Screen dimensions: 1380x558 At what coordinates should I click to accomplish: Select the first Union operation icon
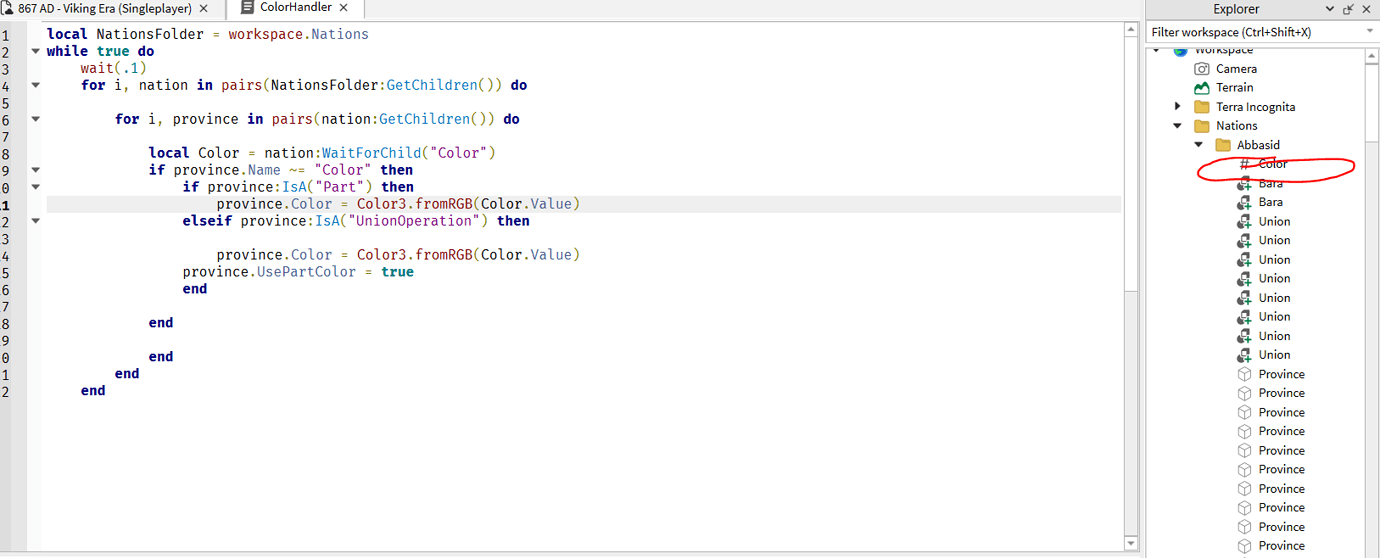(x=1245, y=221)
